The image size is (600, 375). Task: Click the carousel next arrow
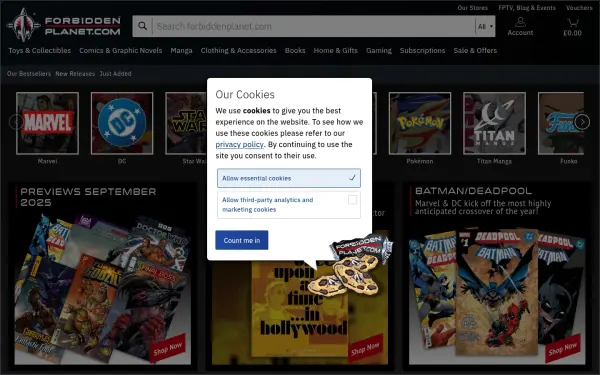582,122
